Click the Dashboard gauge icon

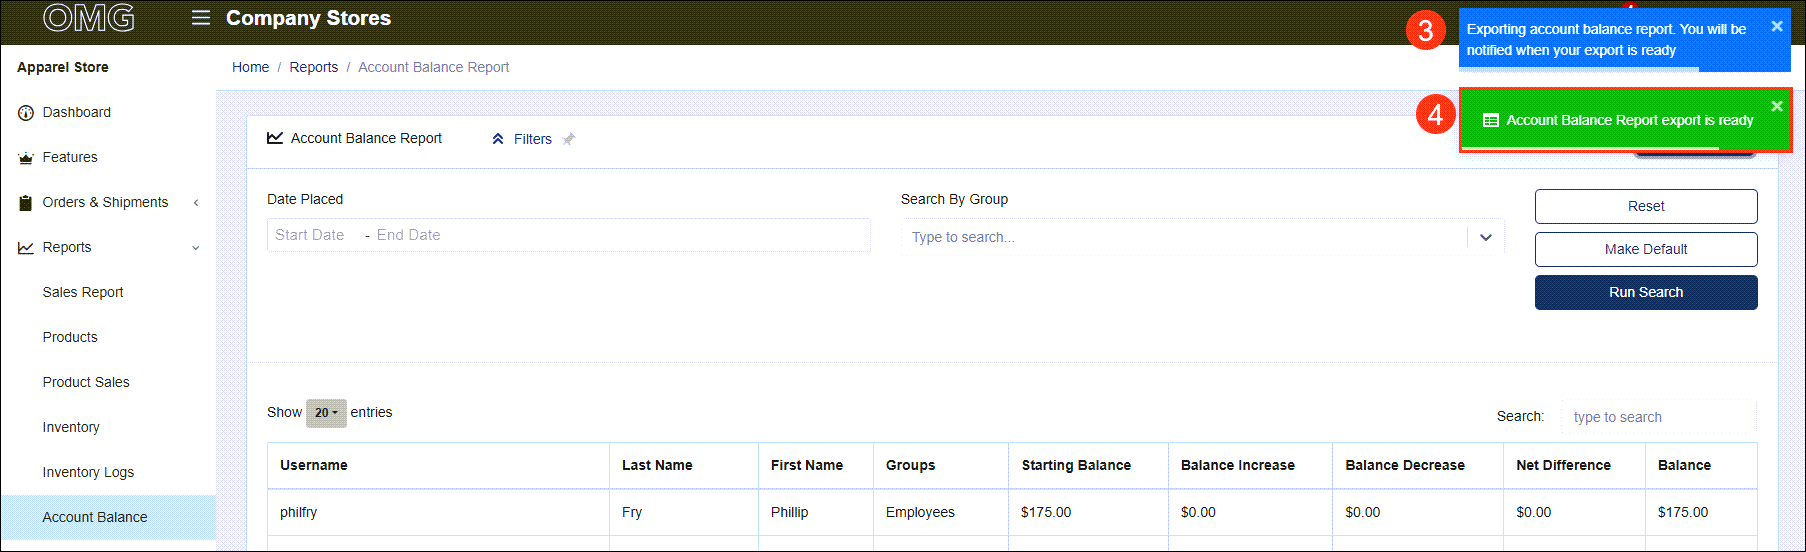26,113
